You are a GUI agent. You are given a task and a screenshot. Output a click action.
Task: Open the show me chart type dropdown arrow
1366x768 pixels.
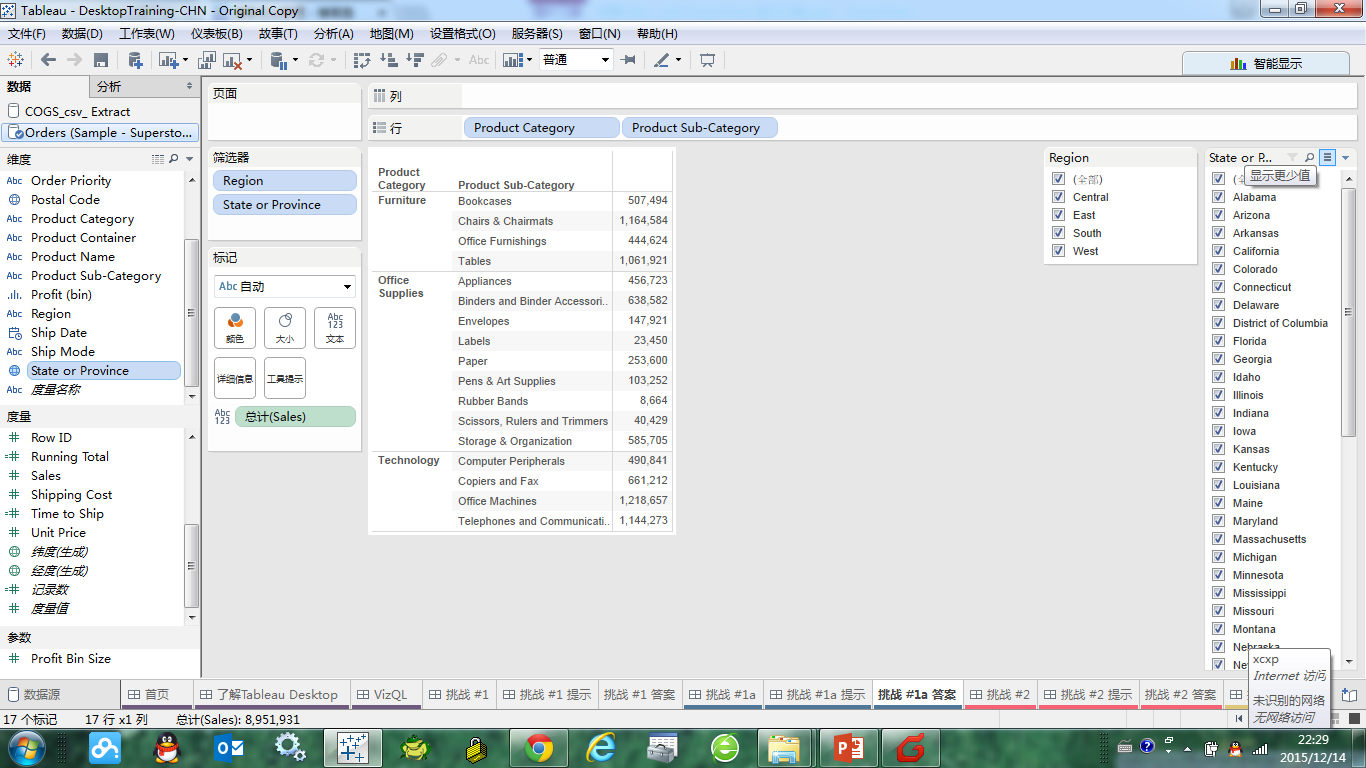529,60
